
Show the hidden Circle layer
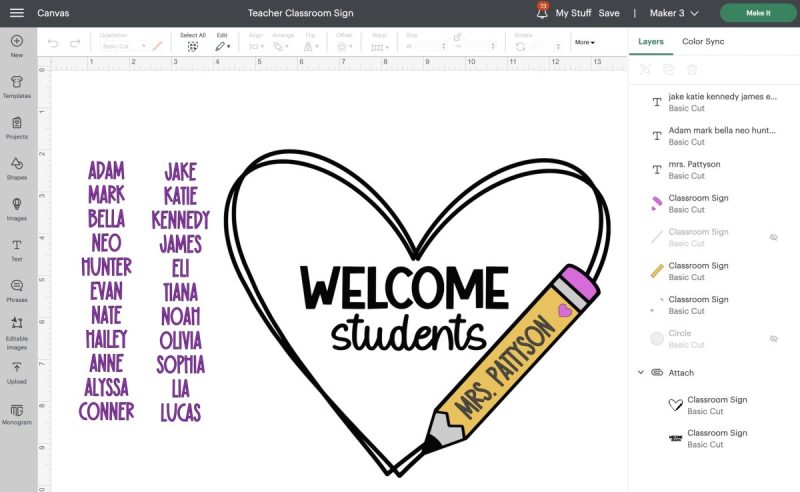pos(773,338)
